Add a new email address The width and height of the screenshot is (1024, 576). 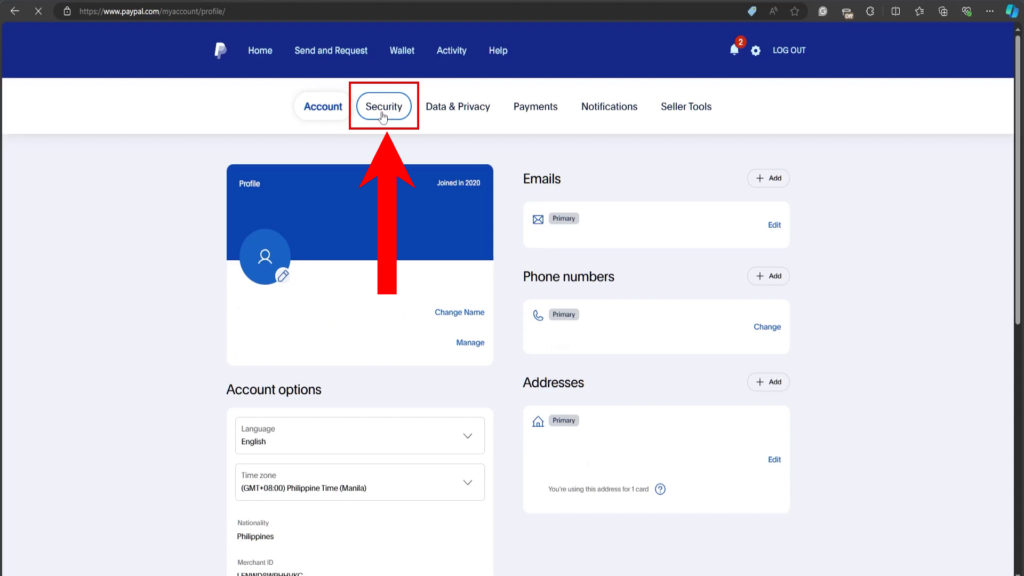(768, 178)
